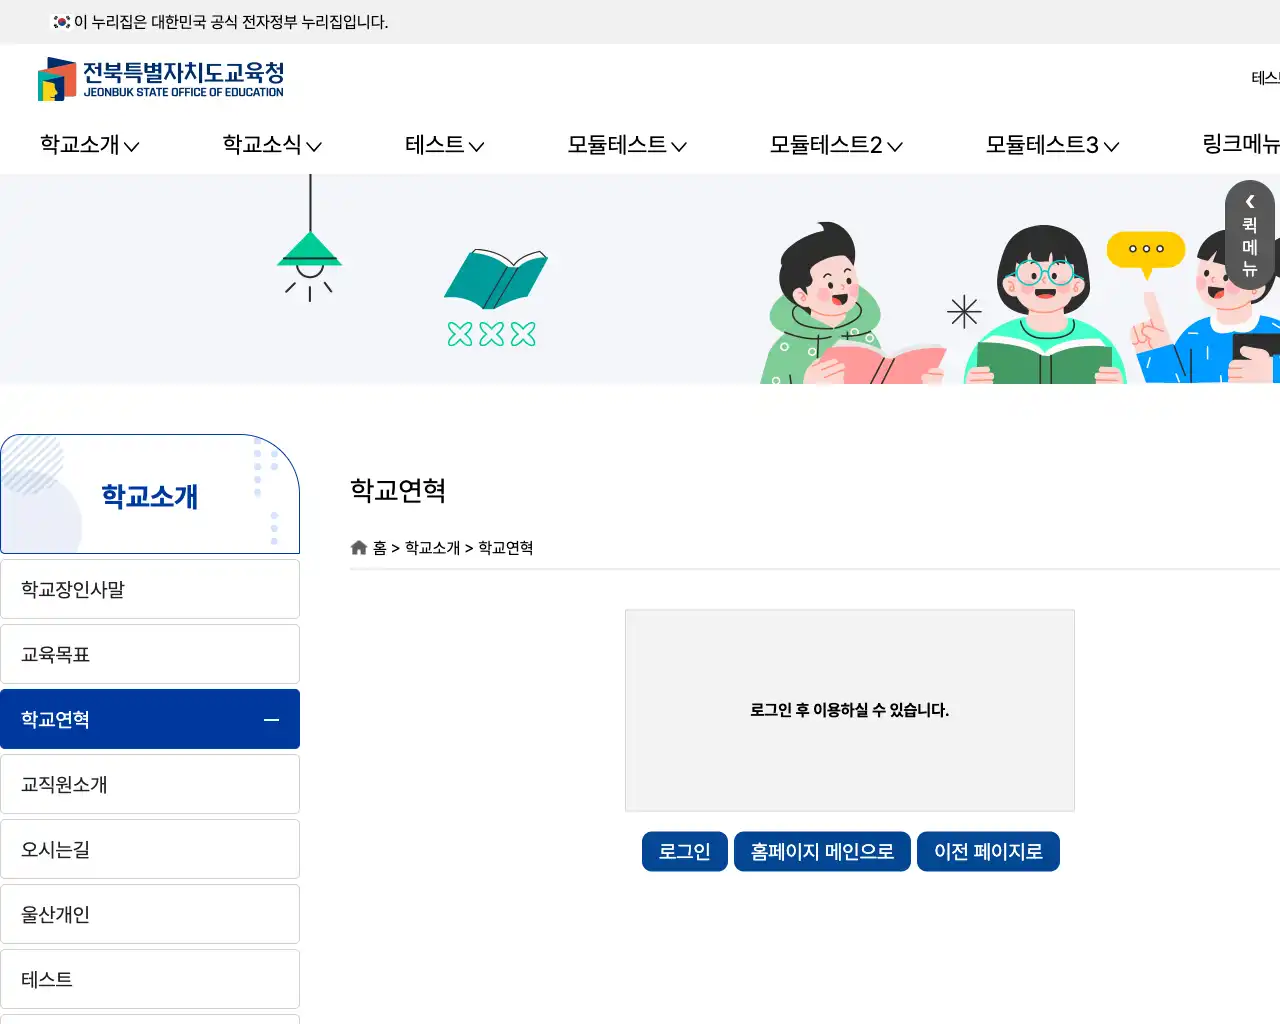Screen dimensions: 1280x1024
Task: Click the Jeonbuk State Office of Education logo
Action: click(161, 79)
